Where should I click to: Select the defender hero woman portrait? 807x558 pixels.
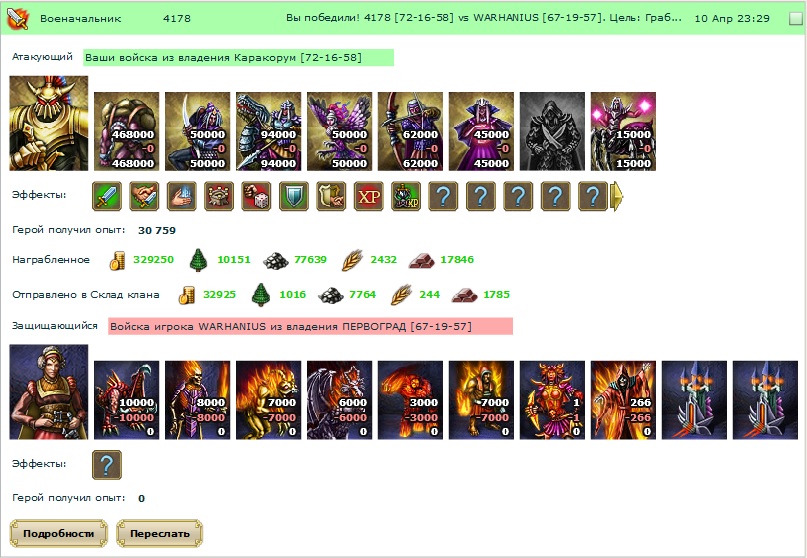pos(49,392)
